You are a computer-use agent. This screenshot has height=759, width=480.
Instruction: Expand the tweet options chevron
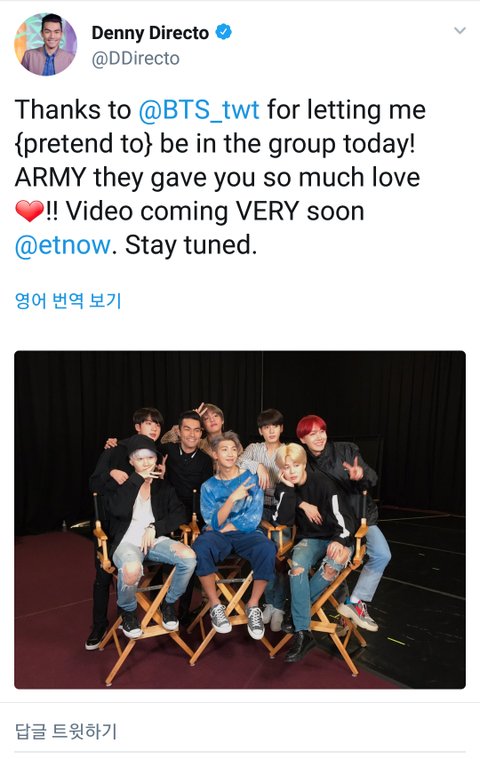coord(460,30)
